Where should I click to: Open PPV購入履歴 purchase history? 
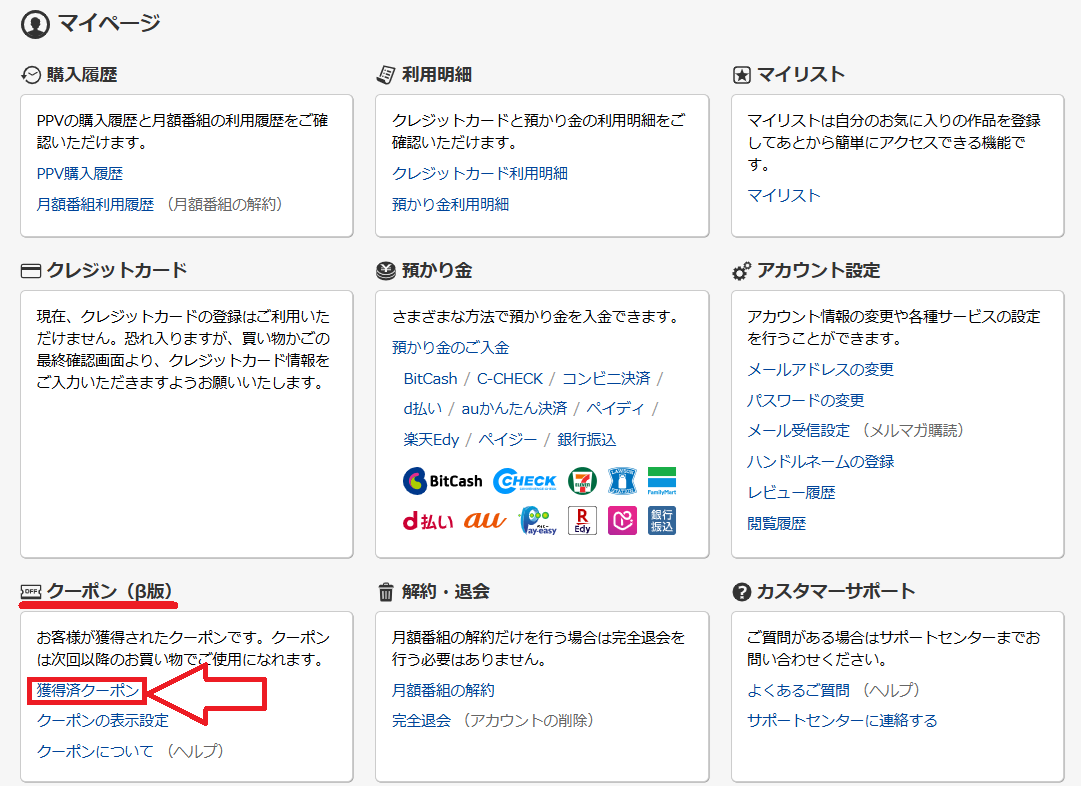(x=80, y=173)
